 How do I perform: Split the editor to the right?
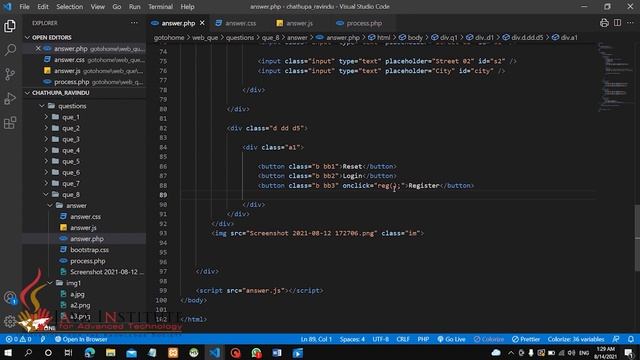click(x=617, y=23)
